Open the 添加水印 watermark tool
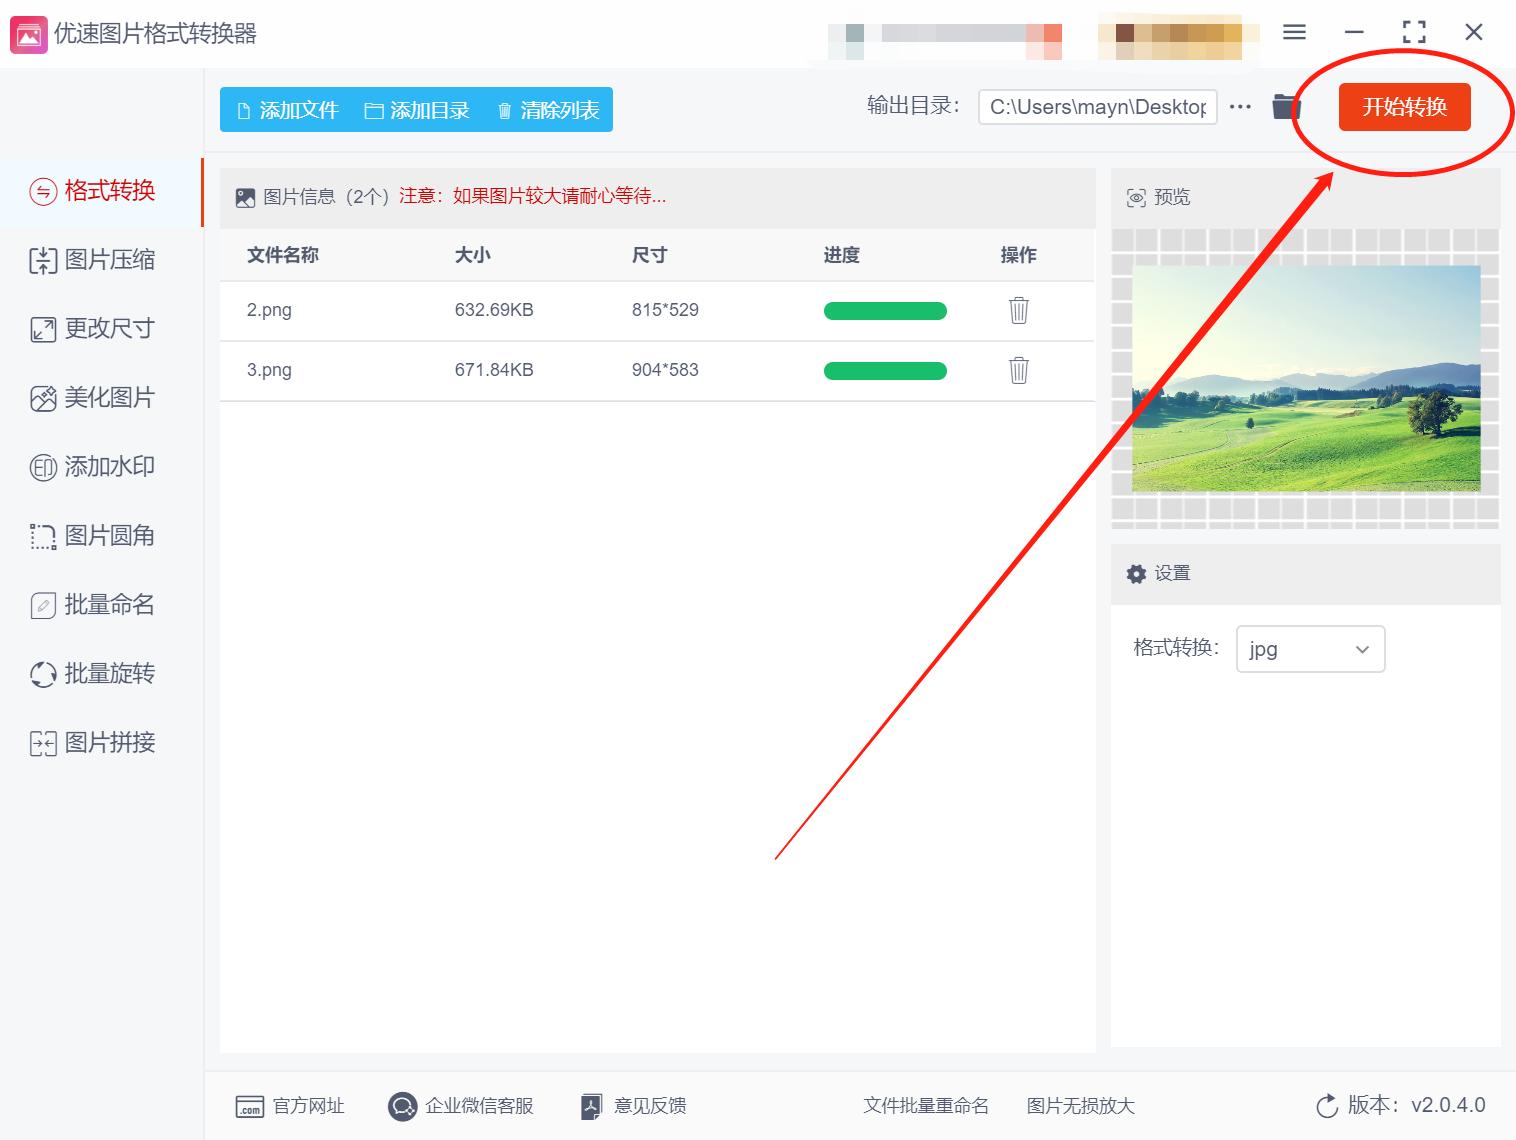 [108, 466]
